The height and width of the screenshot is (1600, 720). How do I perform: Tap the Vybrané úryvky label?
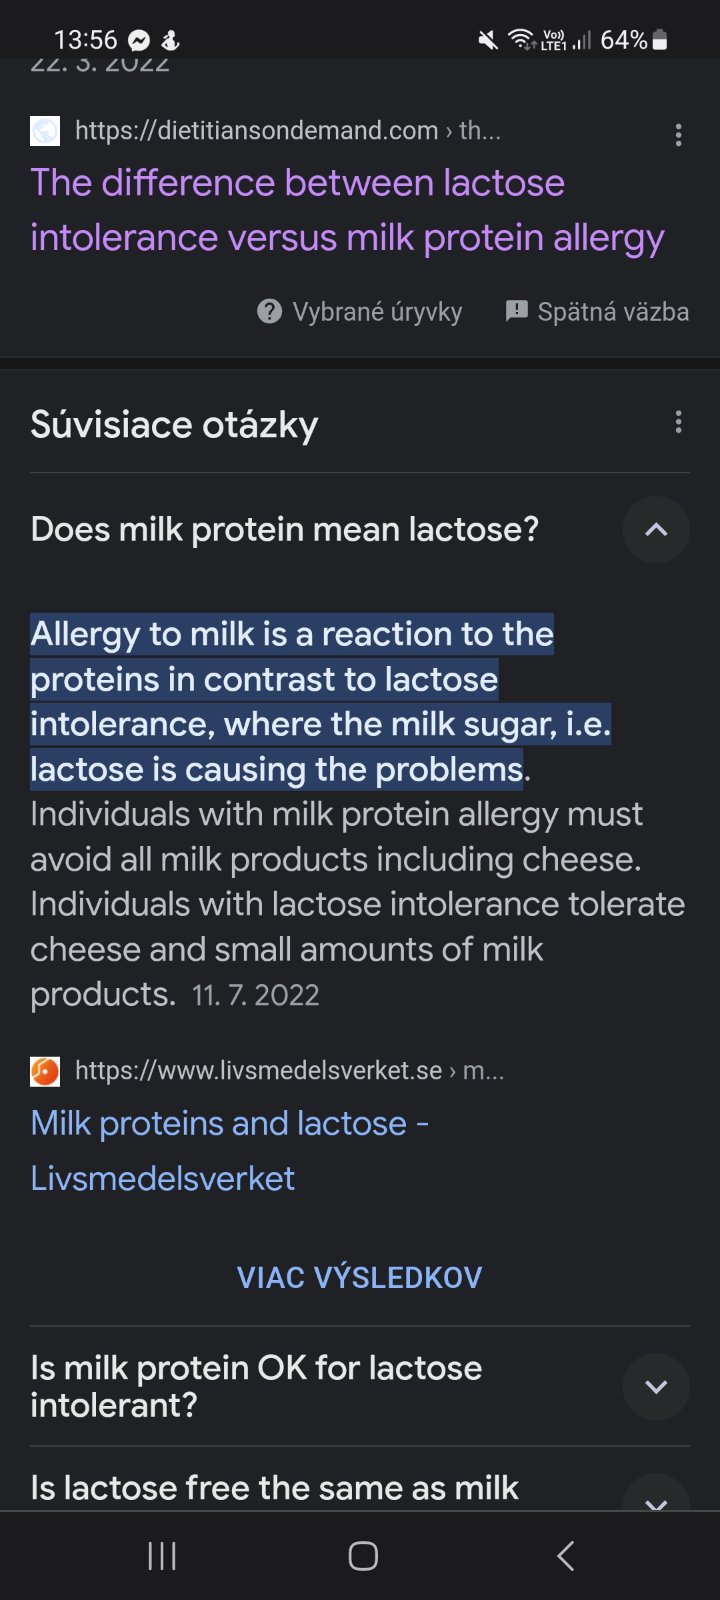coord(377,312)
